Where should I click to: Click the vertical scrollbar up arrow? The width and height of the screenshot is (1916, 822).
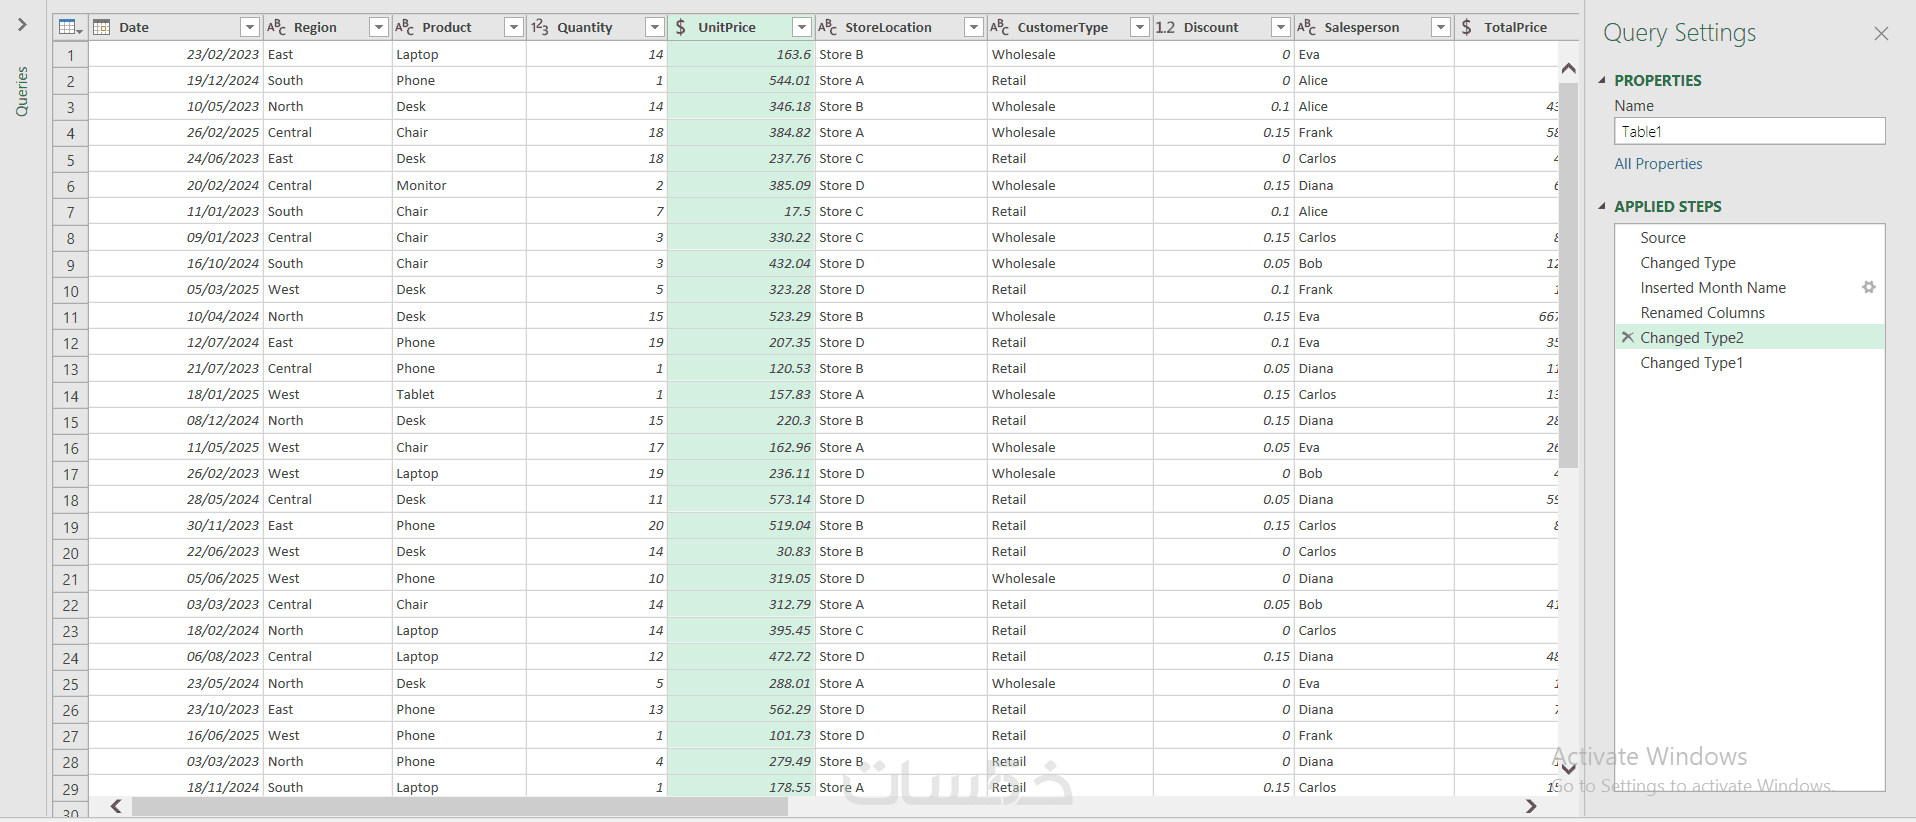pos(1568,68)
